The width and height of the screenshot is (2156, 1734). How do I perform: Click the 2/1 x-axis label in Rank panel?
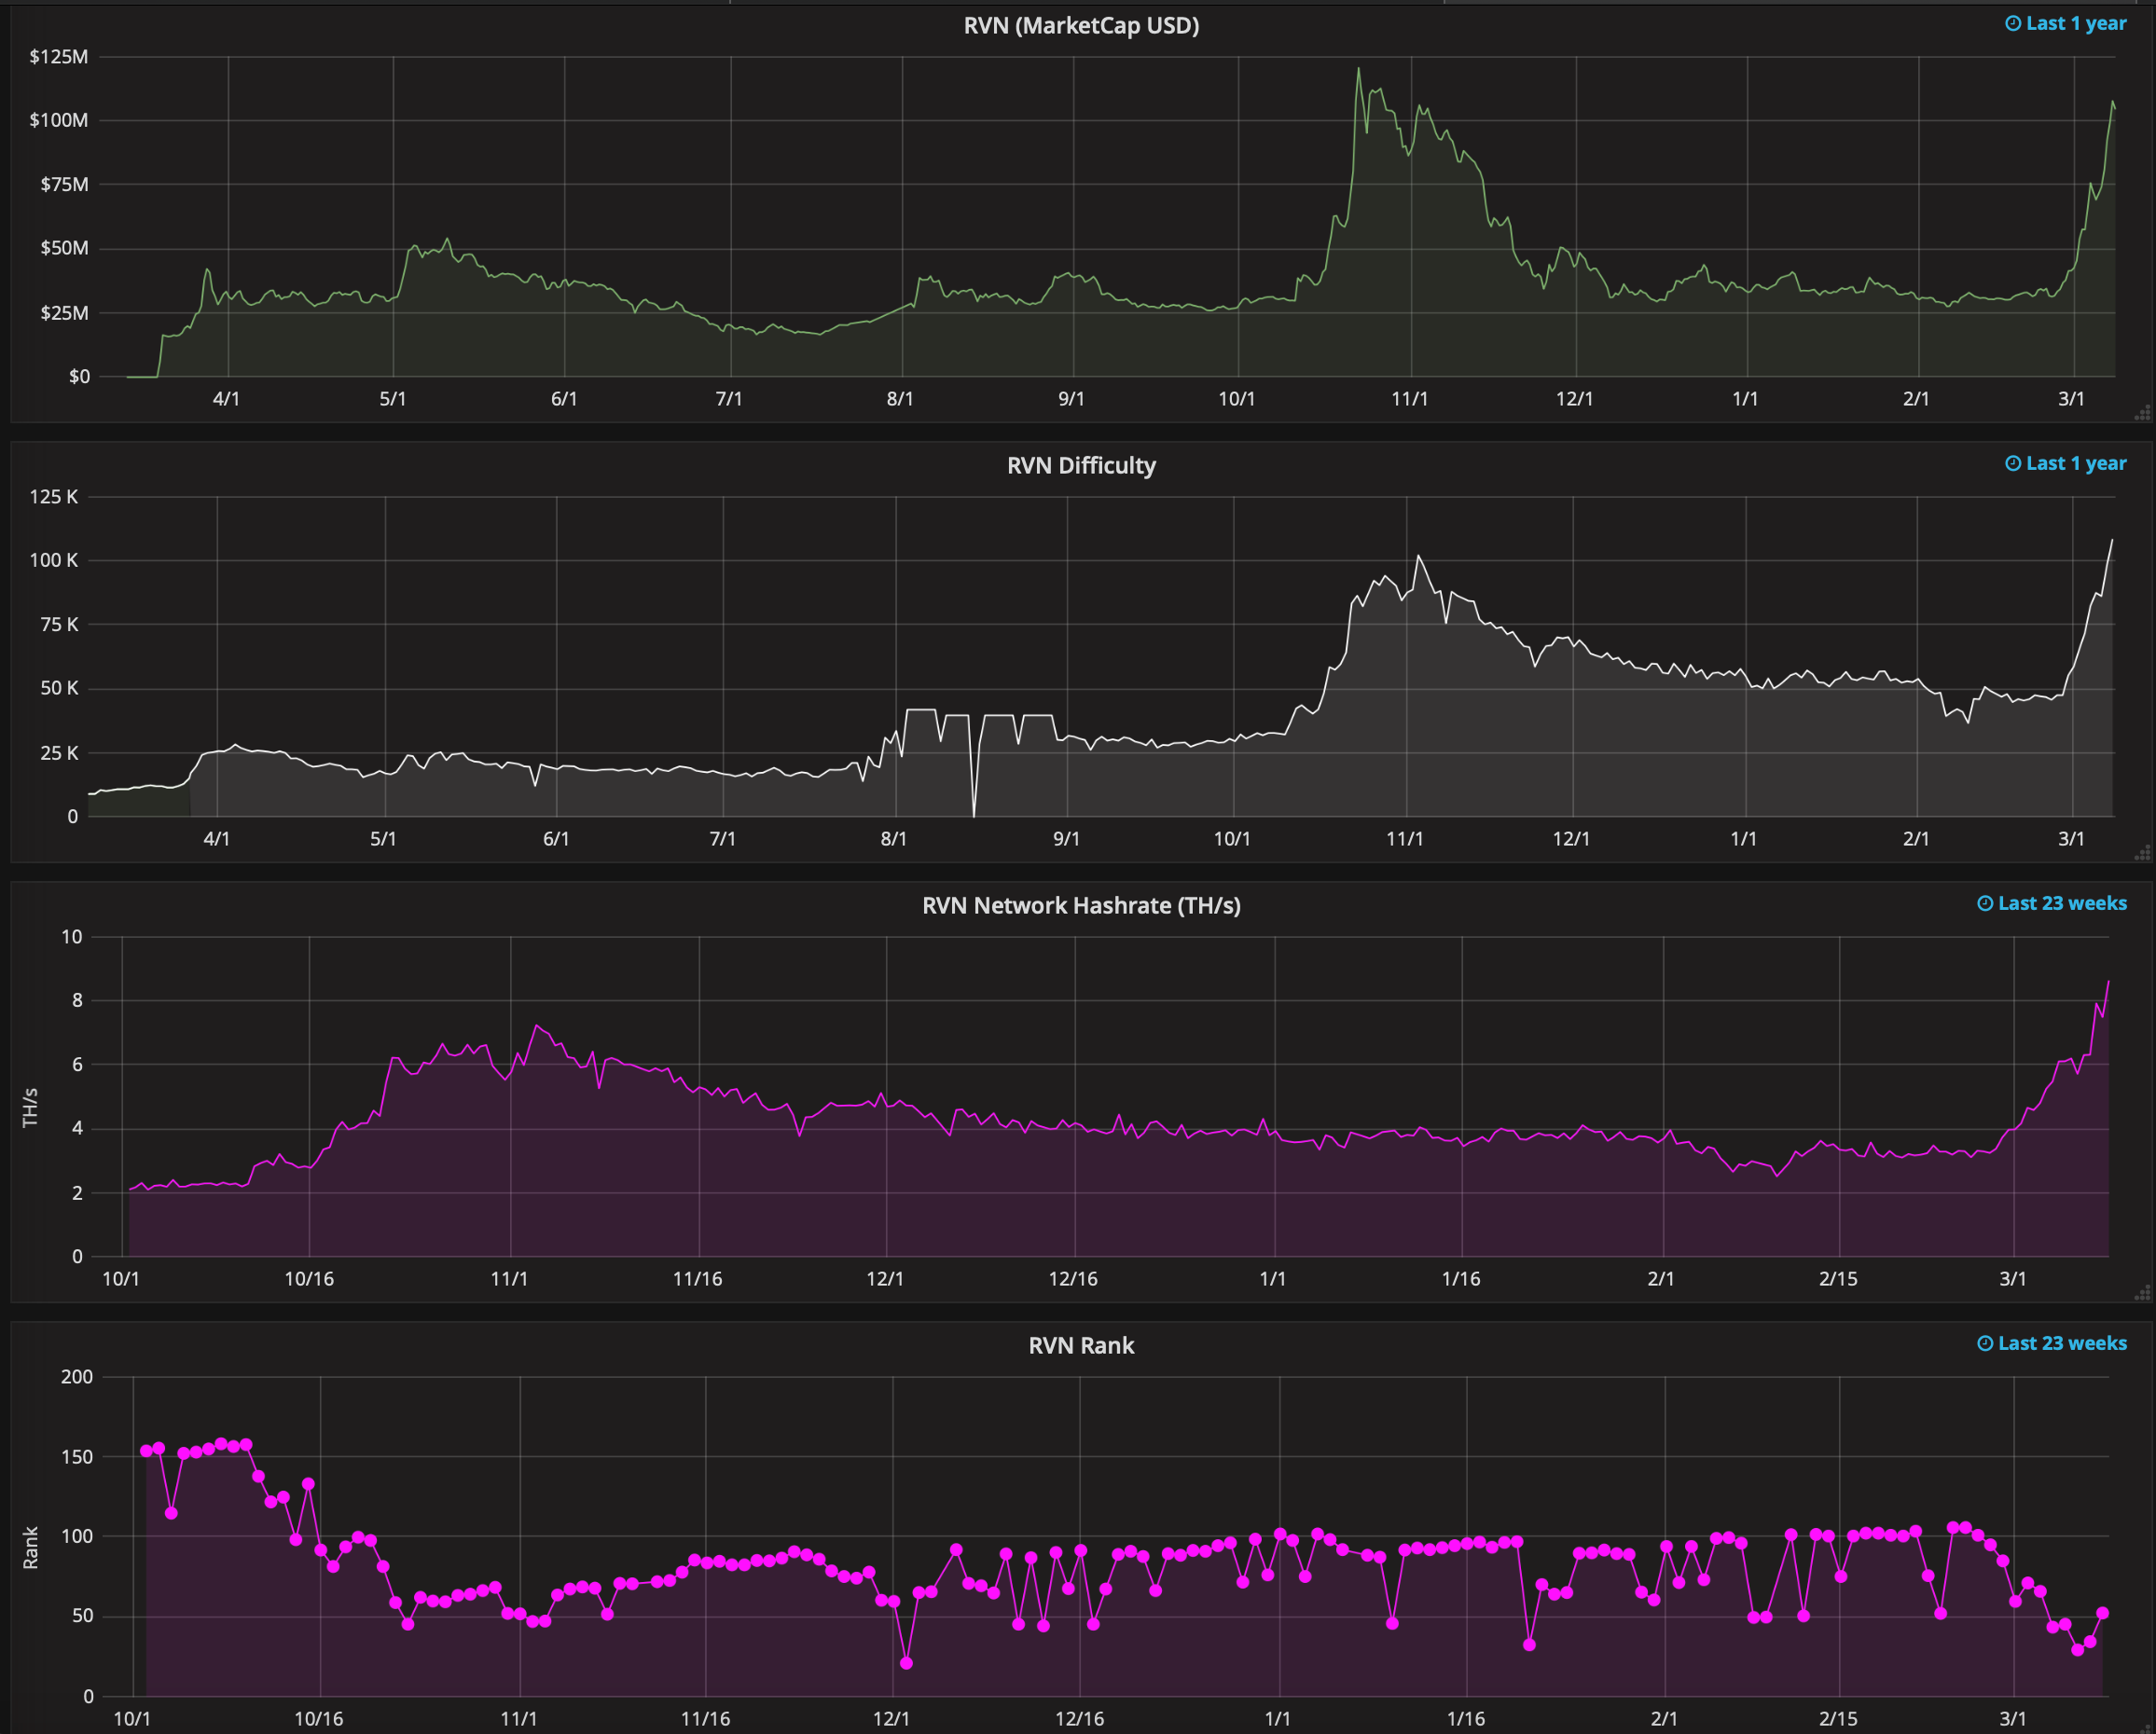point(1664,1719)
